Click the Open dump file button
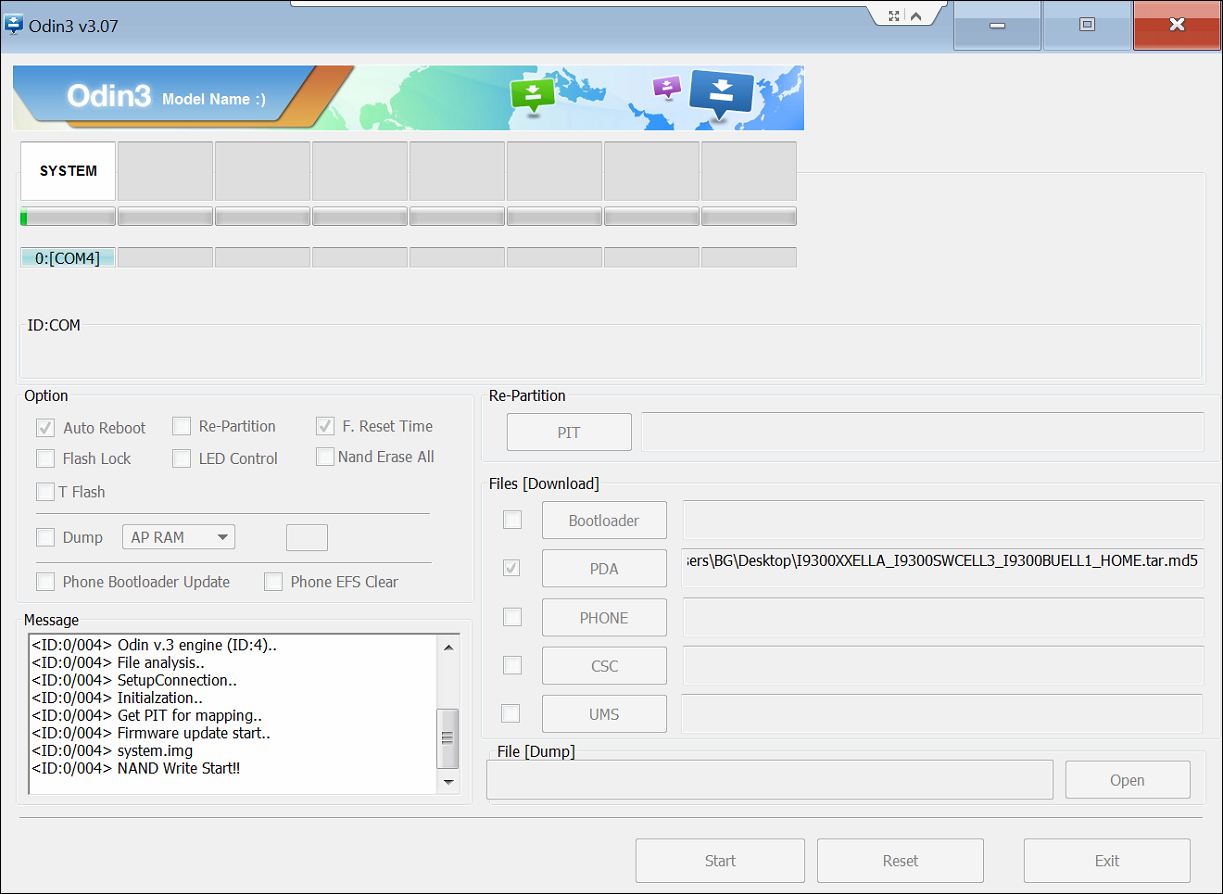1223x894 pixels. click(1128, 780)
